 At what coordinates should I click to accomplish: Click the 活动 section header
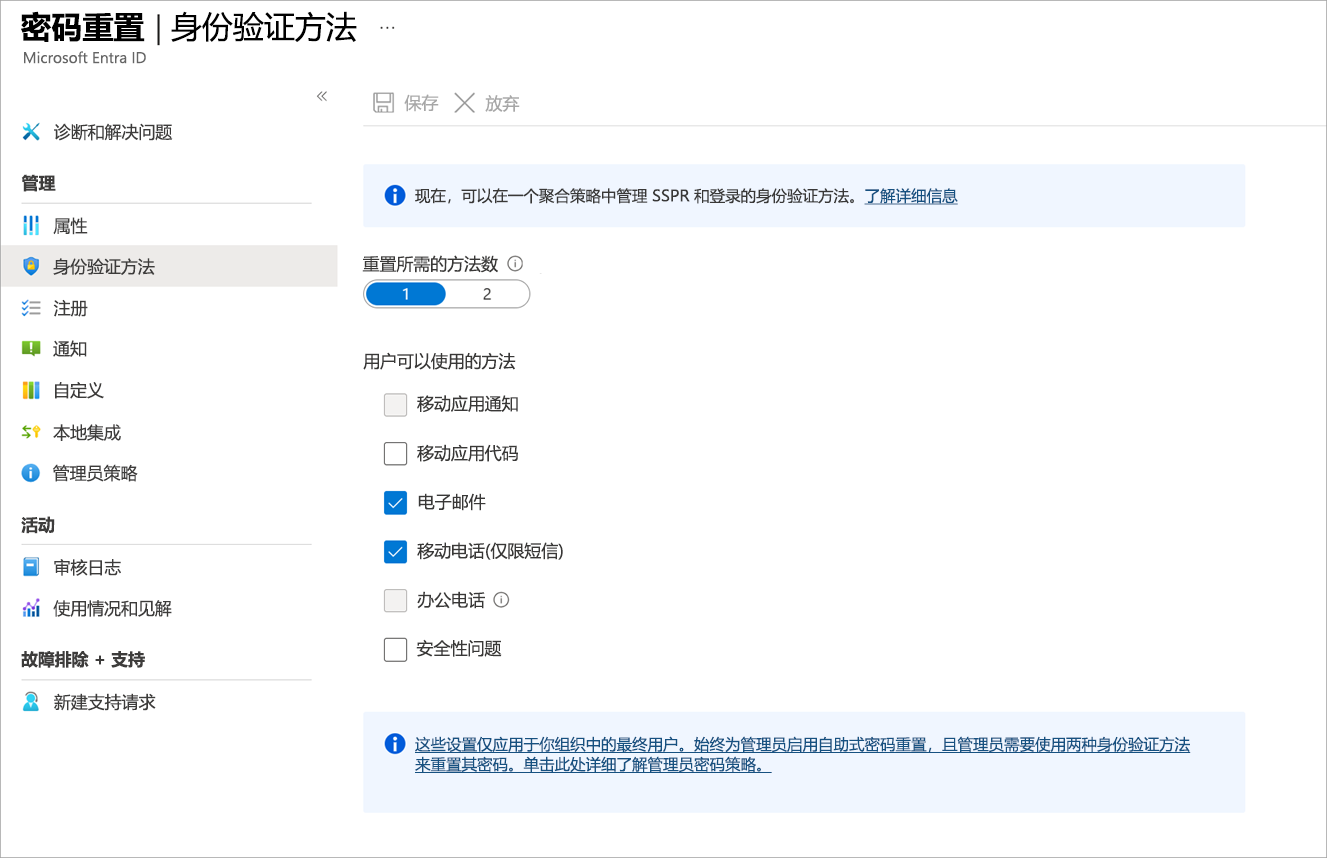38,525
